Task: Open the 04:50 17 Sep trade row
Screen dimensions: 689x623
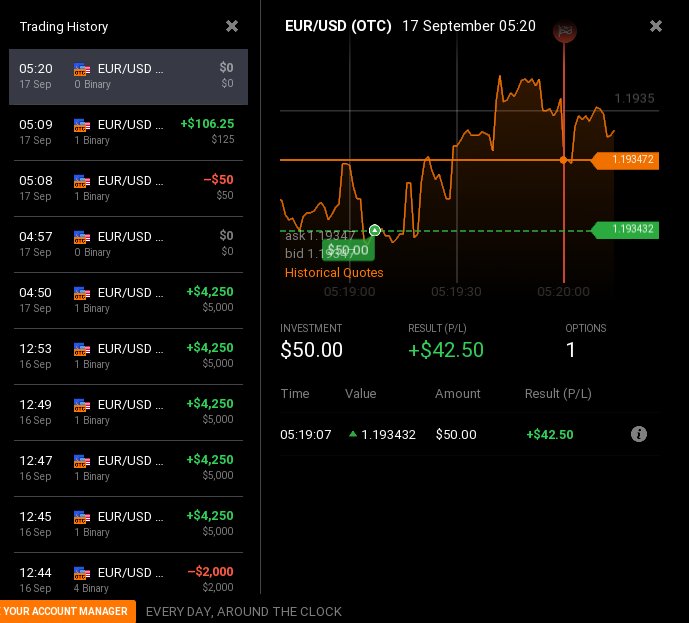Action: click(x=128, y=301)
